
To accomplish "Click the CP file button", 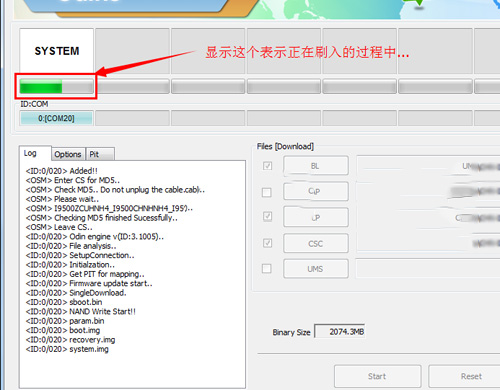I will click(316, 191).
